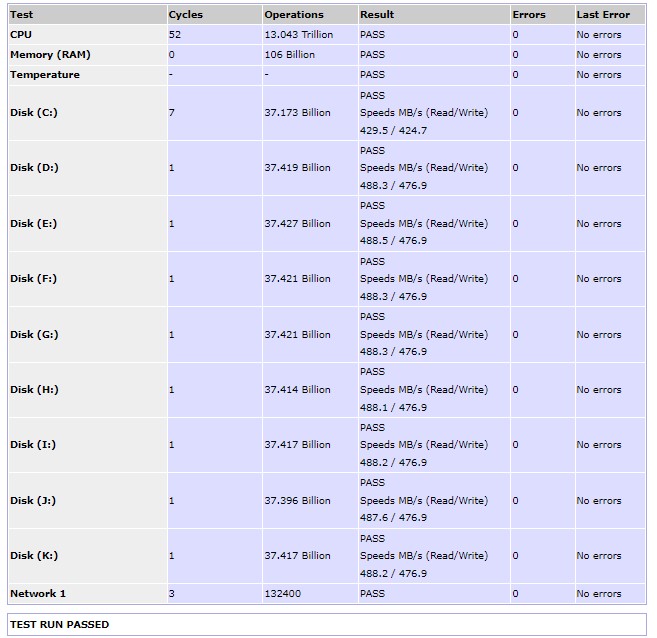The image size is (657, 638).
Task: Click the 429.5 / 424.7 speed value
Action: click(393, 131)
